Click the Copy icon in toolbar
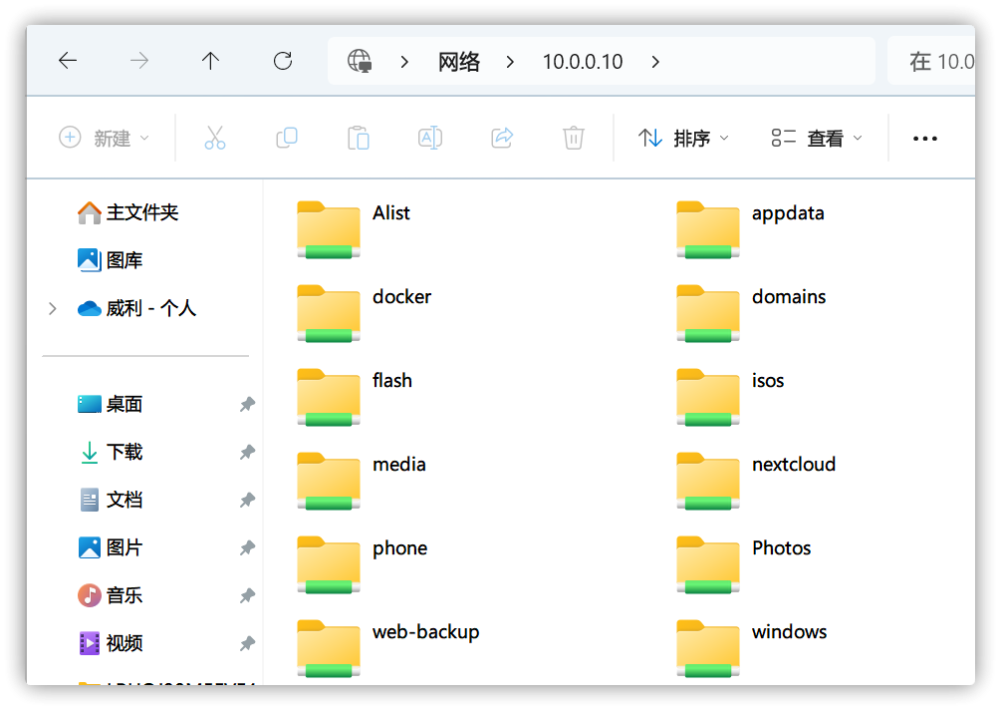The image size is (1000, 710). coord(287,138)
